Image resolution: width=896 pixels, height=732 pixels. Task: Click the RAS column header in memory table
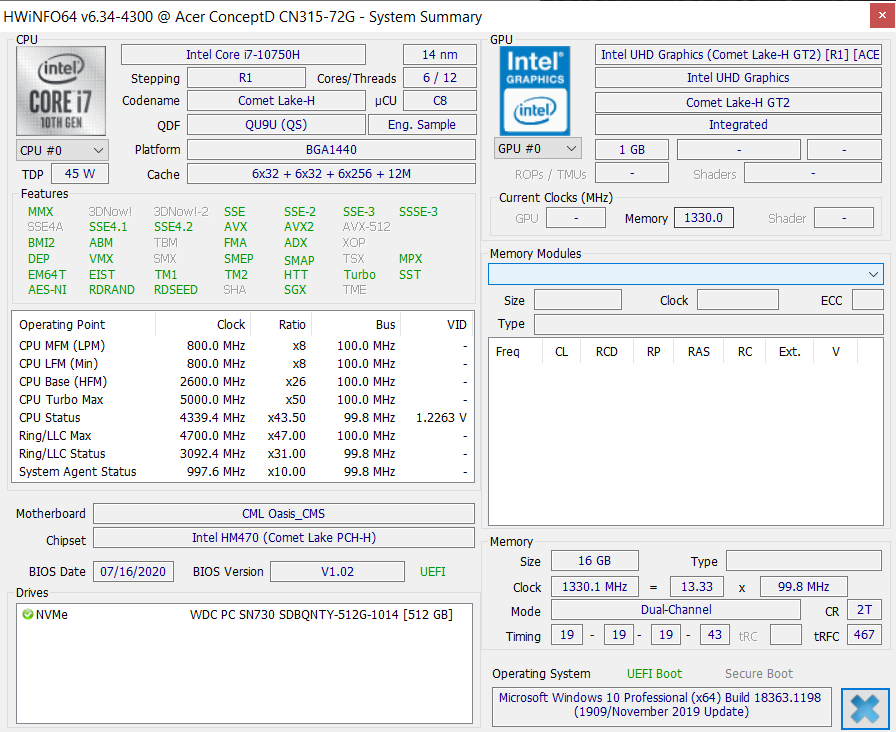698,352
